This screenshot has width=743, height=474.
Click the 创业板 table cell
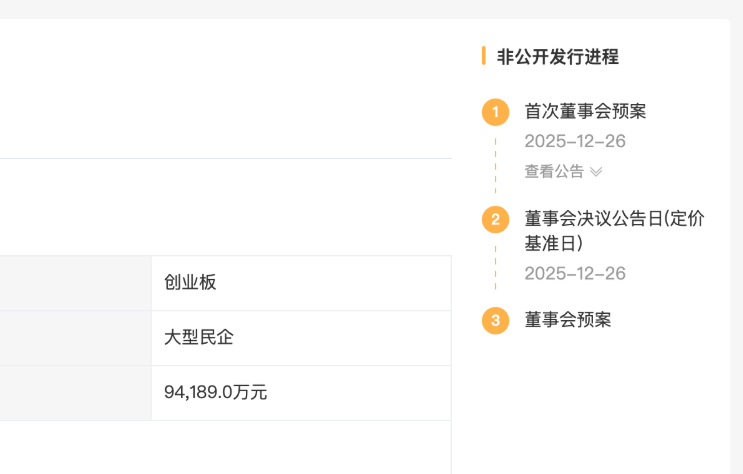coord(190,283)
